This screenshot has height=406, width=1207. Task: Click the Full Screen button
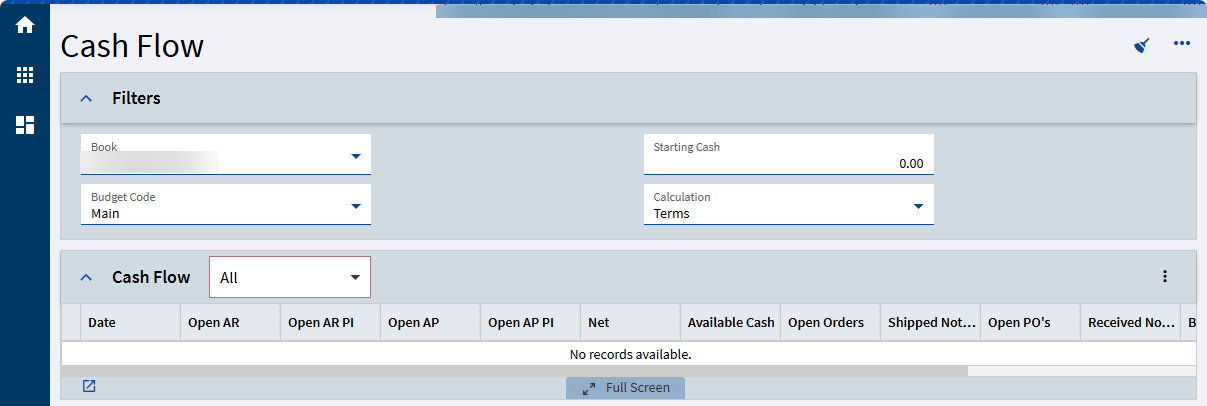[x=626, y=387]
